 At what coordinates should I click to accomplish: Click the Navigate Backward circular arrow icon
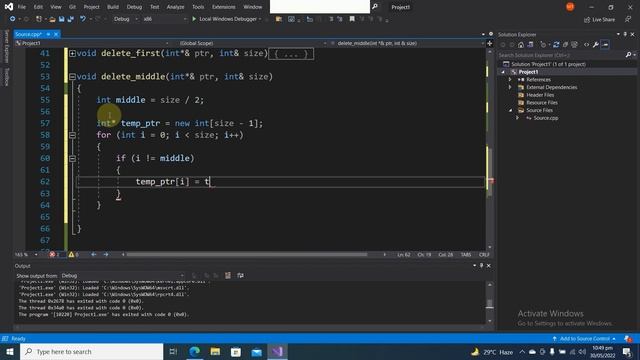(x=13, y=19)
